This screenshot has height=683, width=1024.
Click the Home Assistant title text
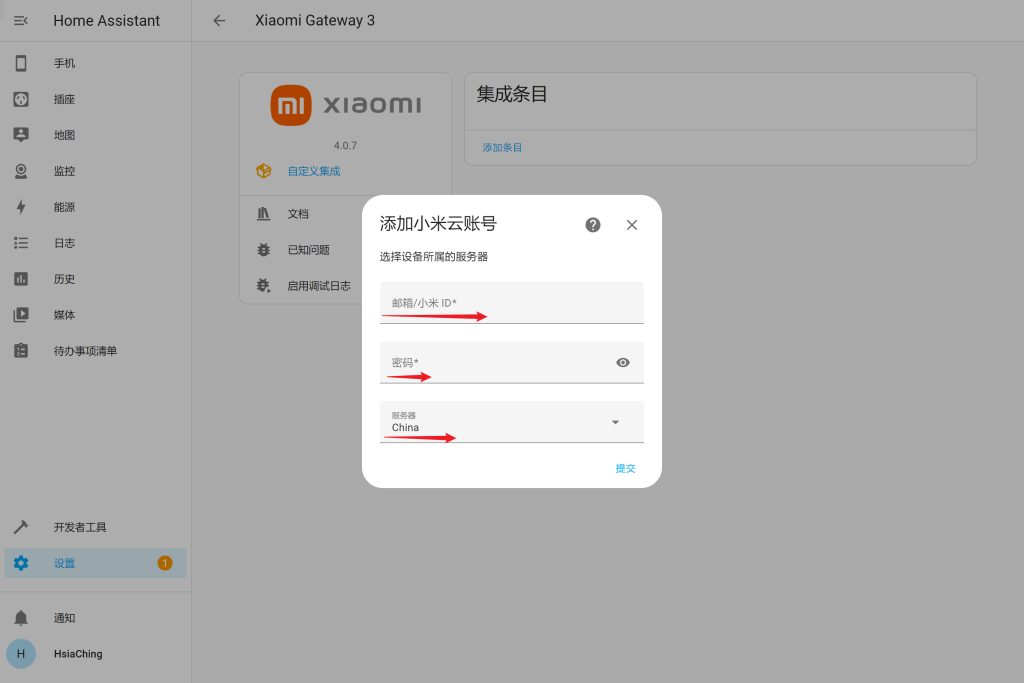pos(106,21)
